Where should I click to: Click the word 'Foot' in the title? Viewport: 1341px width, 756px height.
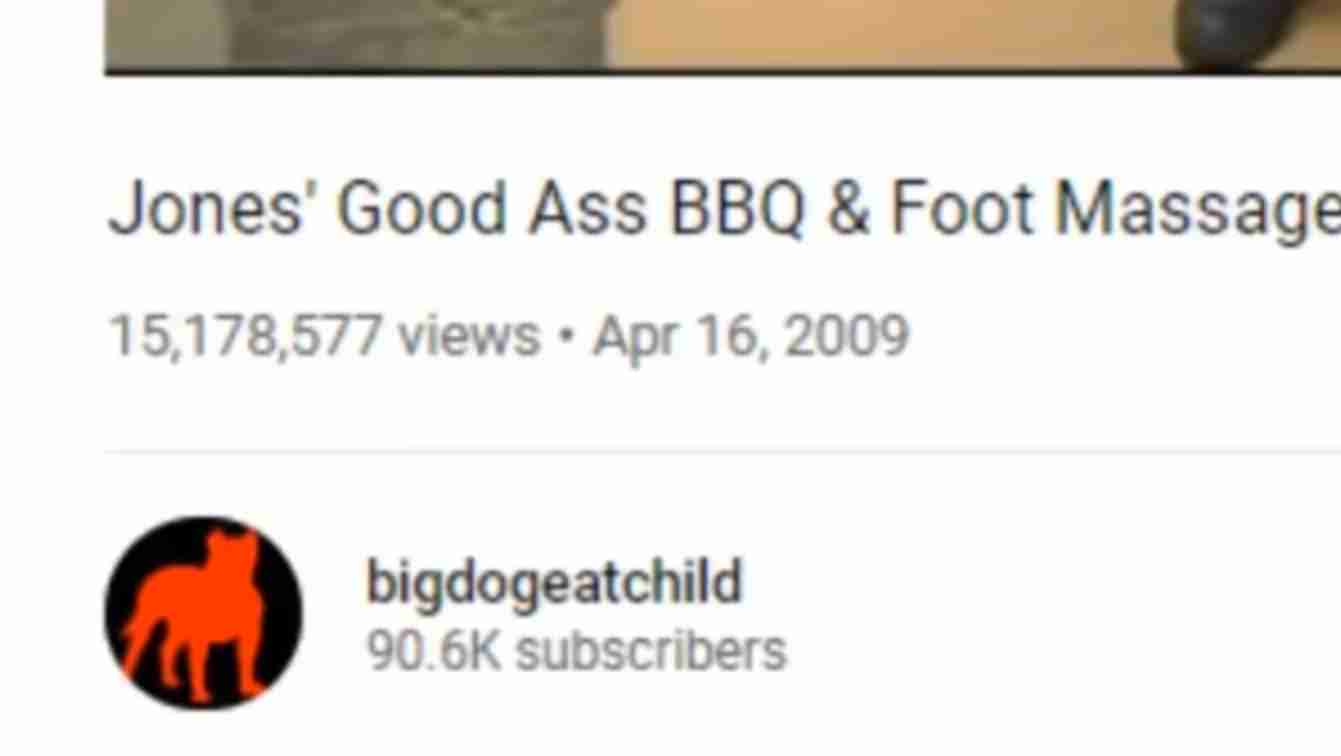[962, 210]
